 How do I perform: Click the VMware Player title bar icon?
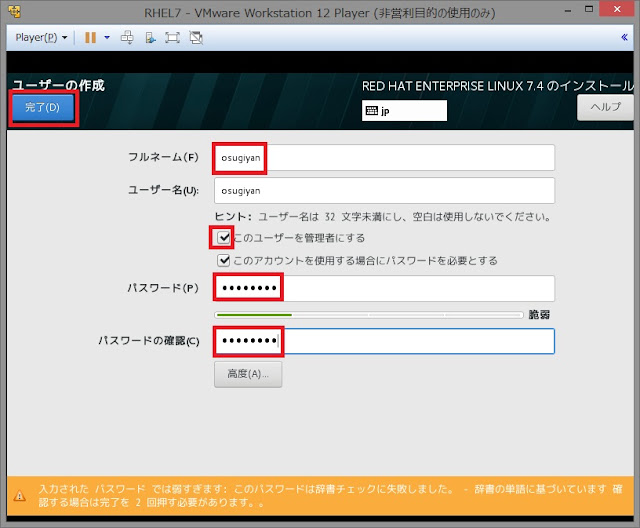click(x=15, y=11)
